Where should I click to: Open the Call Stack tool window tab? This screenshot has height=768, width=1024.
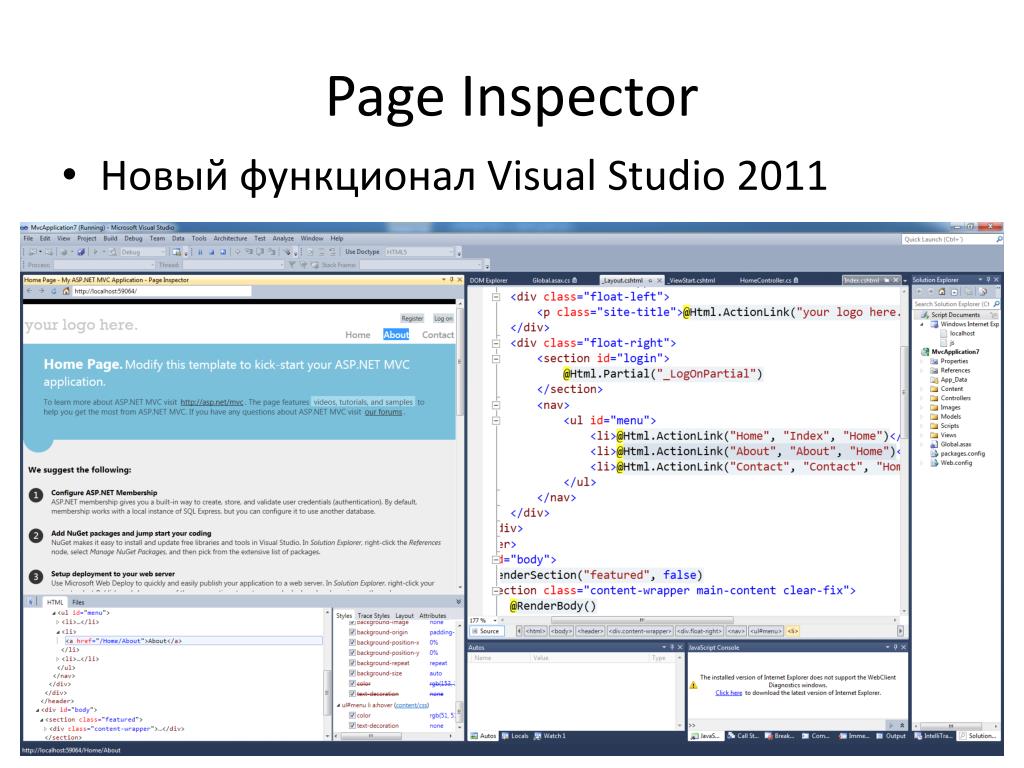tap(743, 736)
